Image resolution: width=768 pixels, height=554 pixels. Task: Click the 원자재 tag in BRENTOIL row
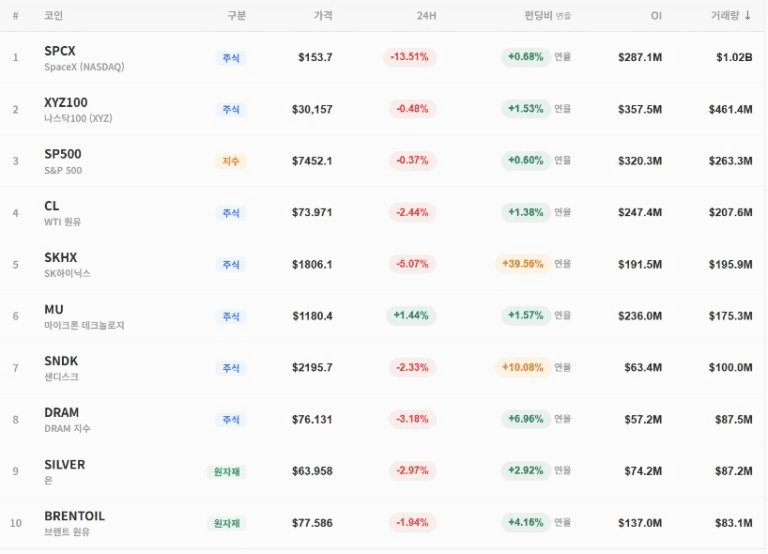[x=226, y=523]
